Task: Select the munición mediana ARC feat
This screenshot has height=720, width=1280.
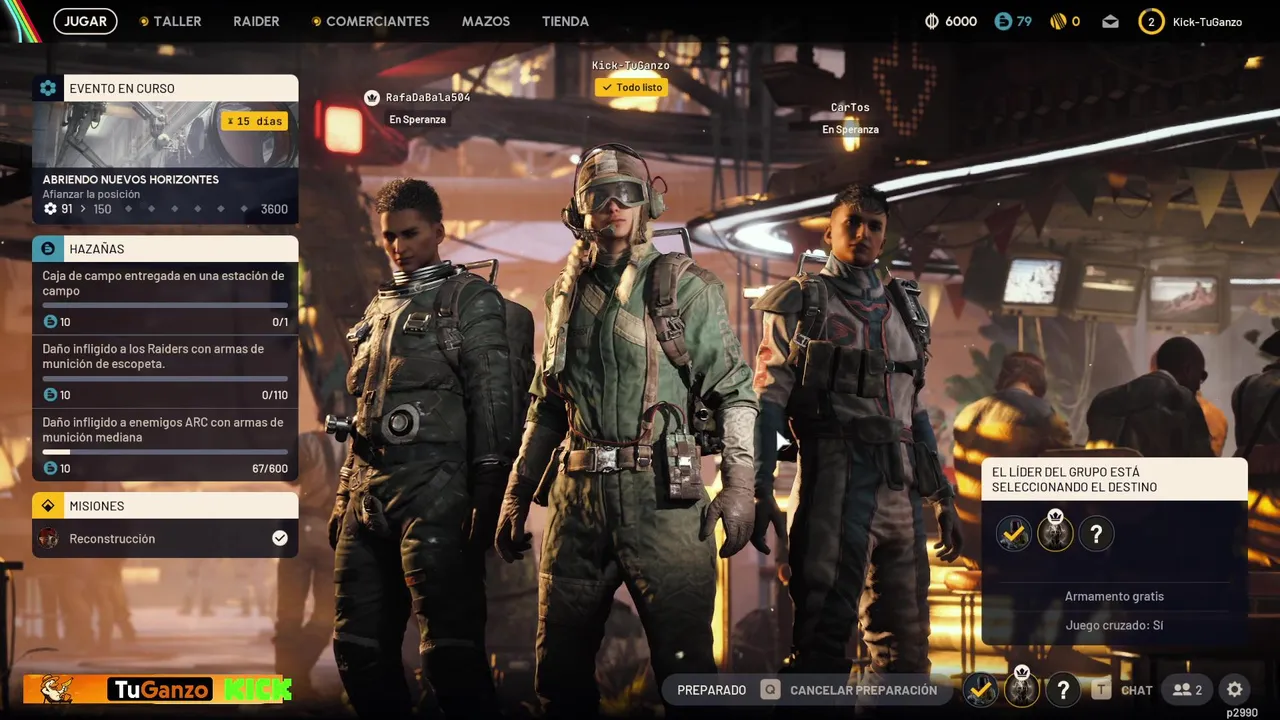Action: 165,444
